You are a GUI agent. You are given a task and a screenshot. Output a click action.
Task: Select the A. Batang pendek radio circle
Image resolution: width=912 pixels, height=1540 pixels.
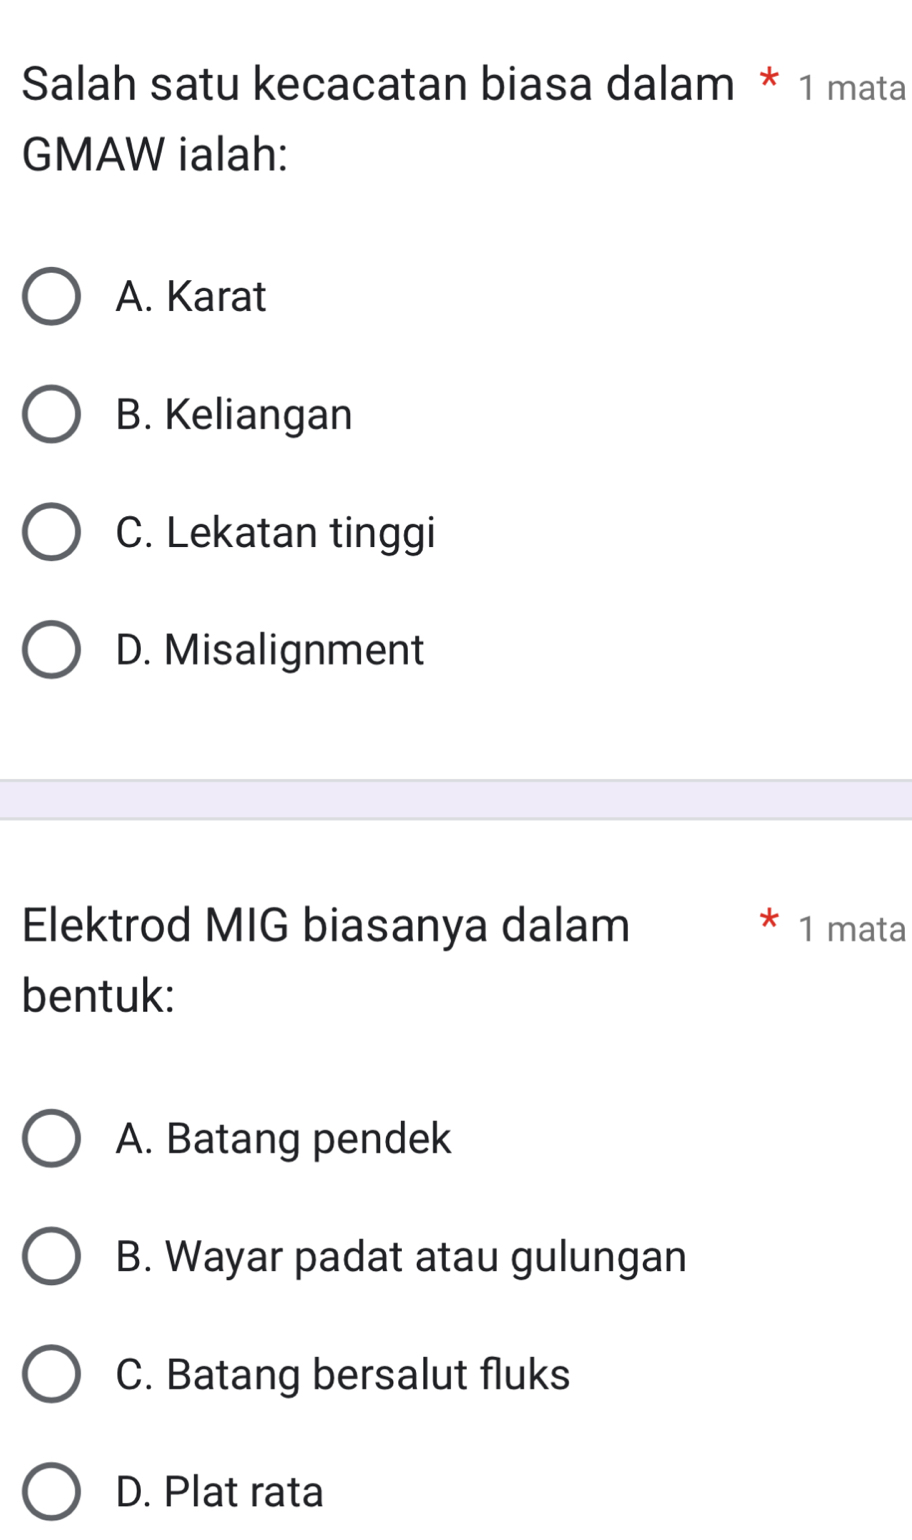click(x=51, y=1139)
